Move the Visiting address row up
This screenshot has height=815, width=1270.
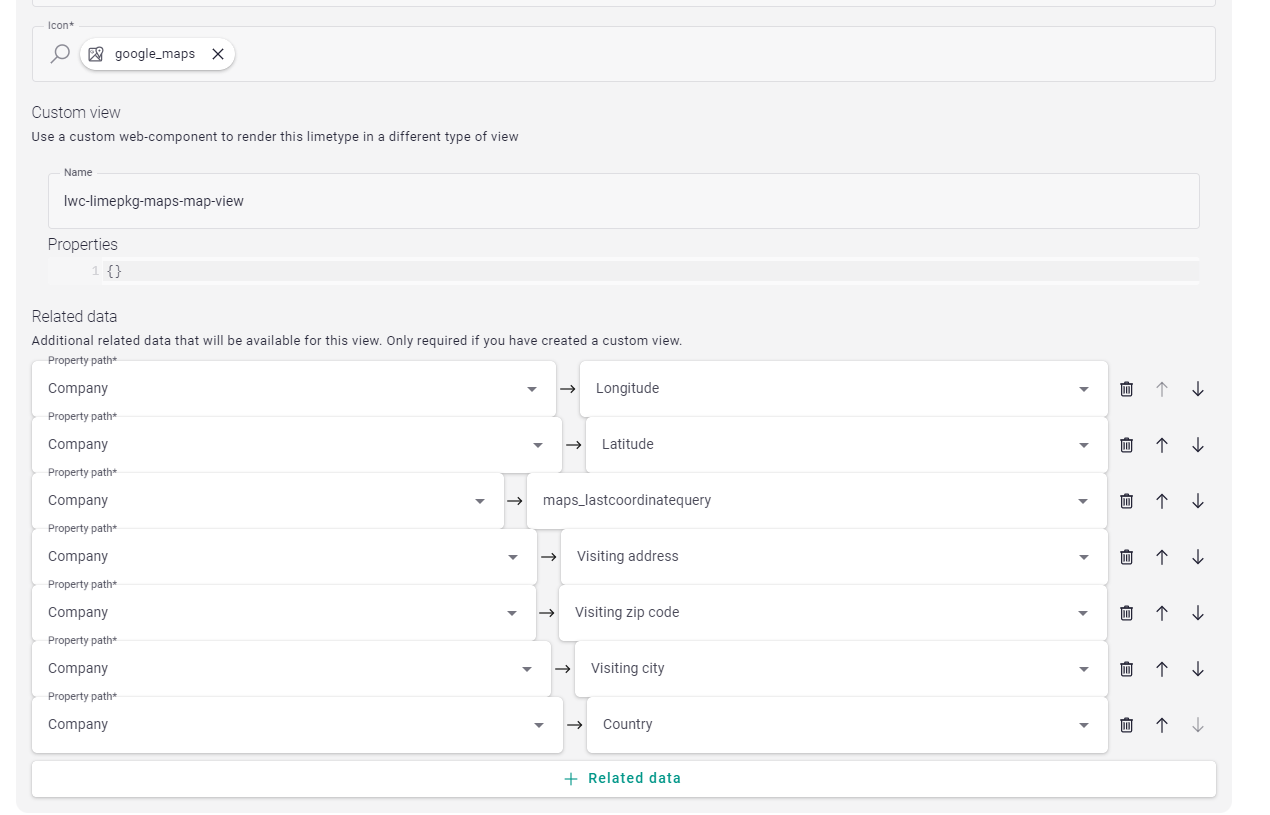pos(1162,557)
